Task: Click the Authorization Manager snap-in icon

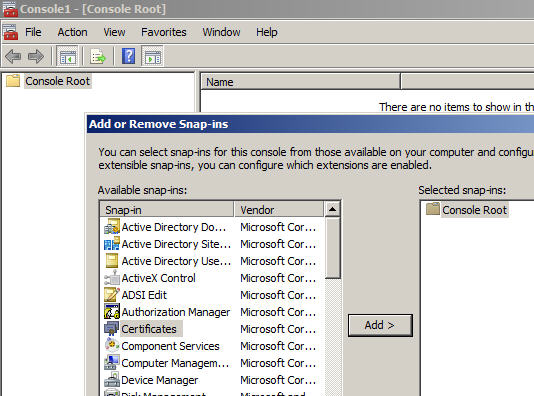Action: [x=112, y=312]
